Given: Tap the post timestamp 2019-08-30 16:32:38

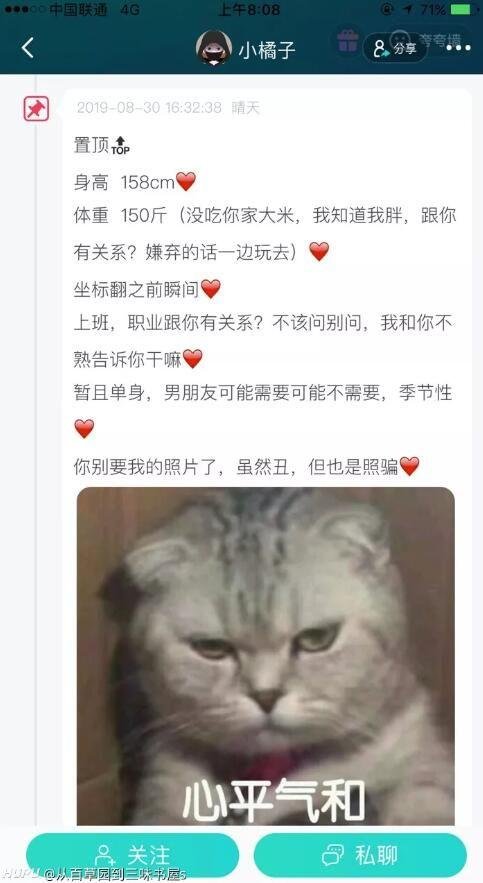Looking at the screenshot, I should (149, 108).
